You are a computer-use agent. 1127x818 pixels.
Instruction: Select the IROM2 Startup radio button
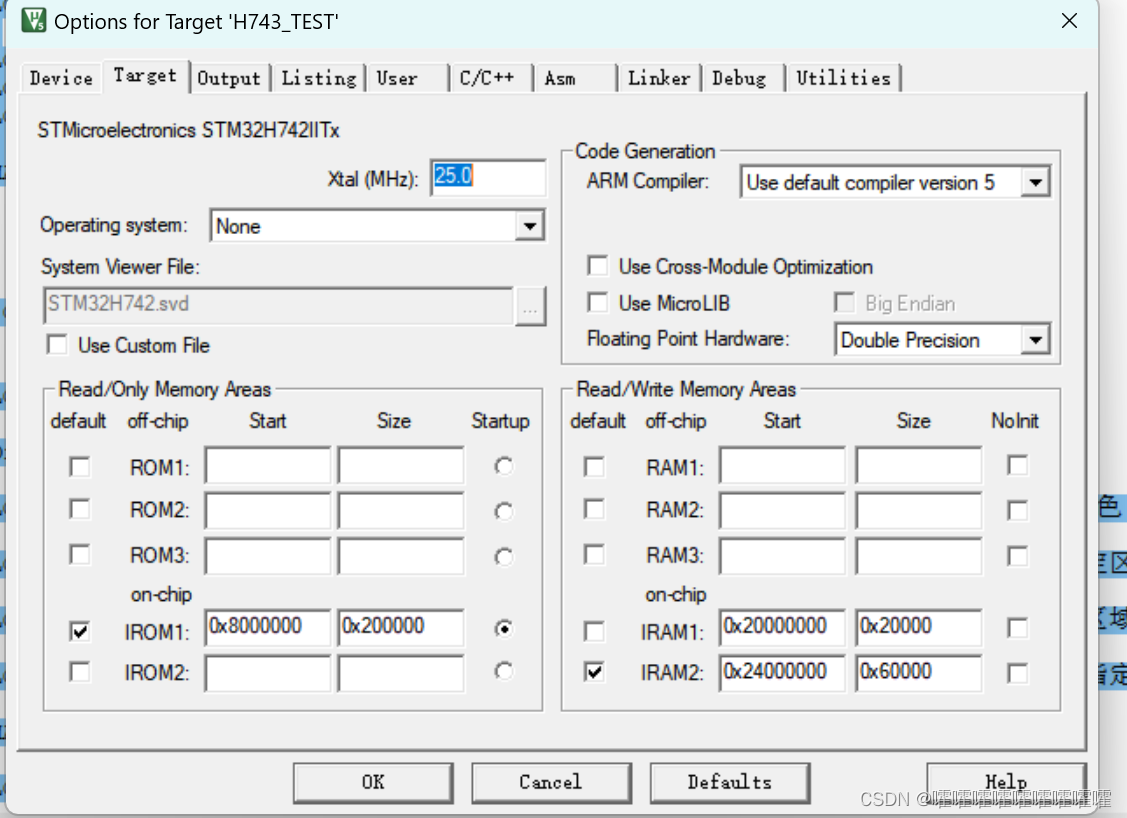(504, 671)
